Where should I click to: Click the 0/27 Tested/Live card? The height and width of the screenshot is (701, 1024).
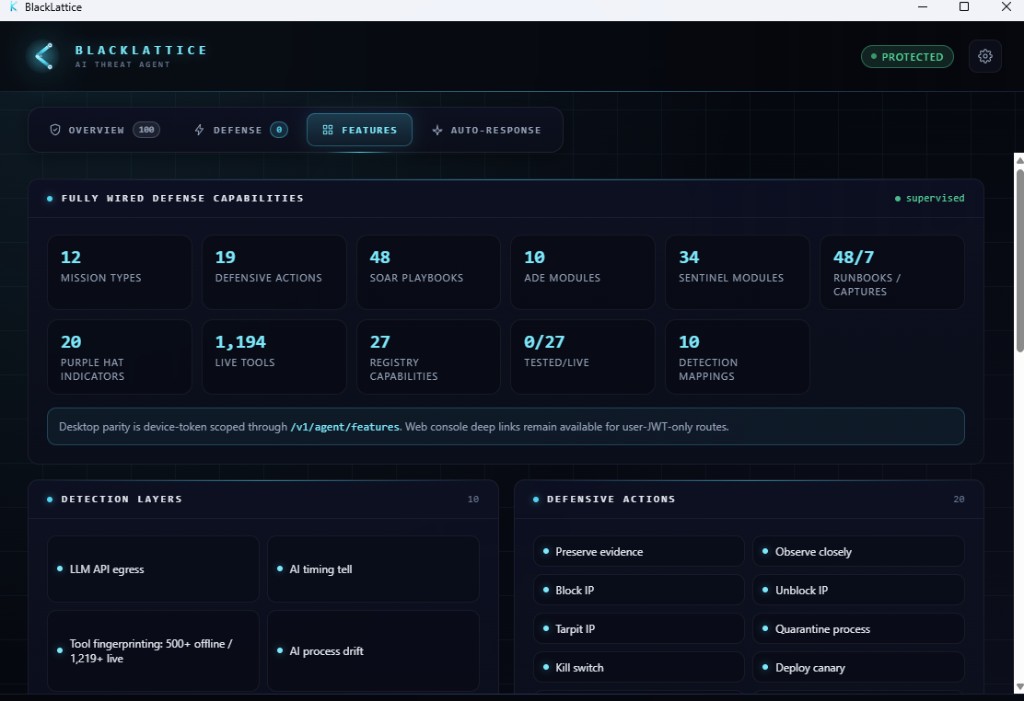point(583,357)
